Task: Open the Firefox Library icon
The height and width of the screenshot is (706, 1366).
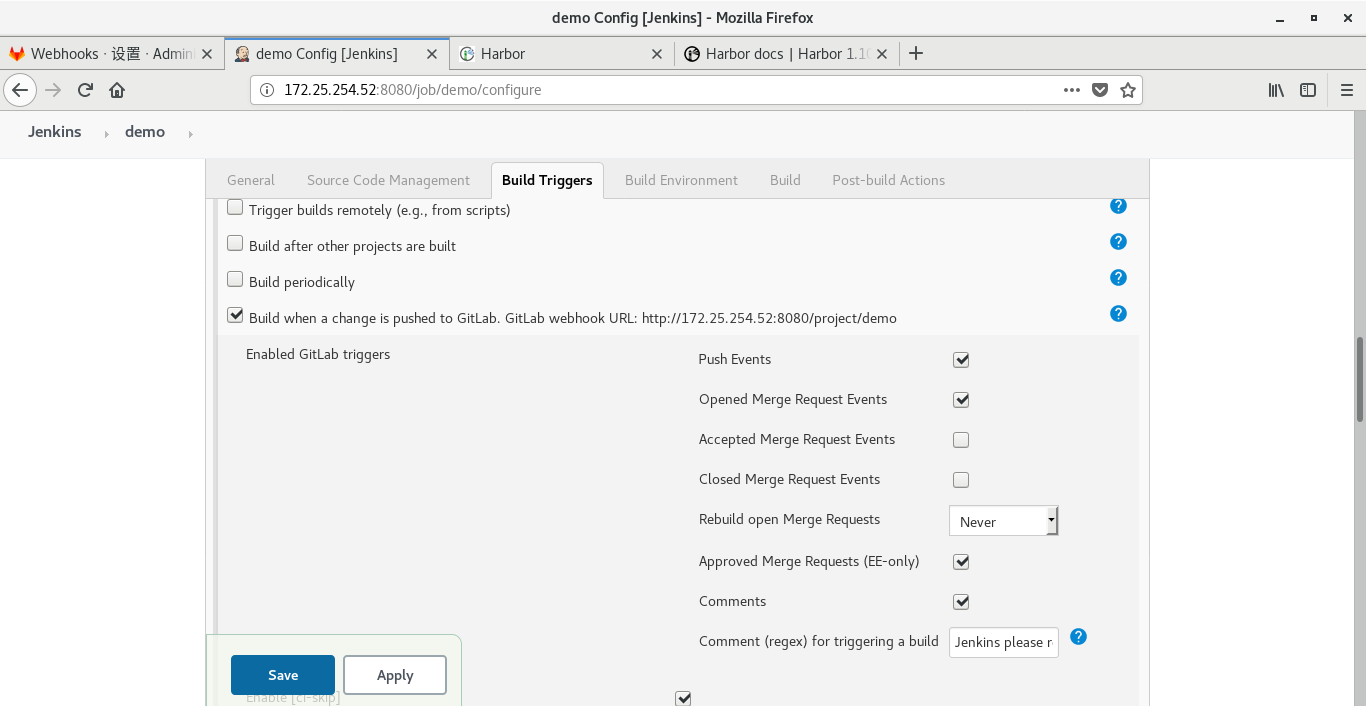Action: (x=1276, y=90)
